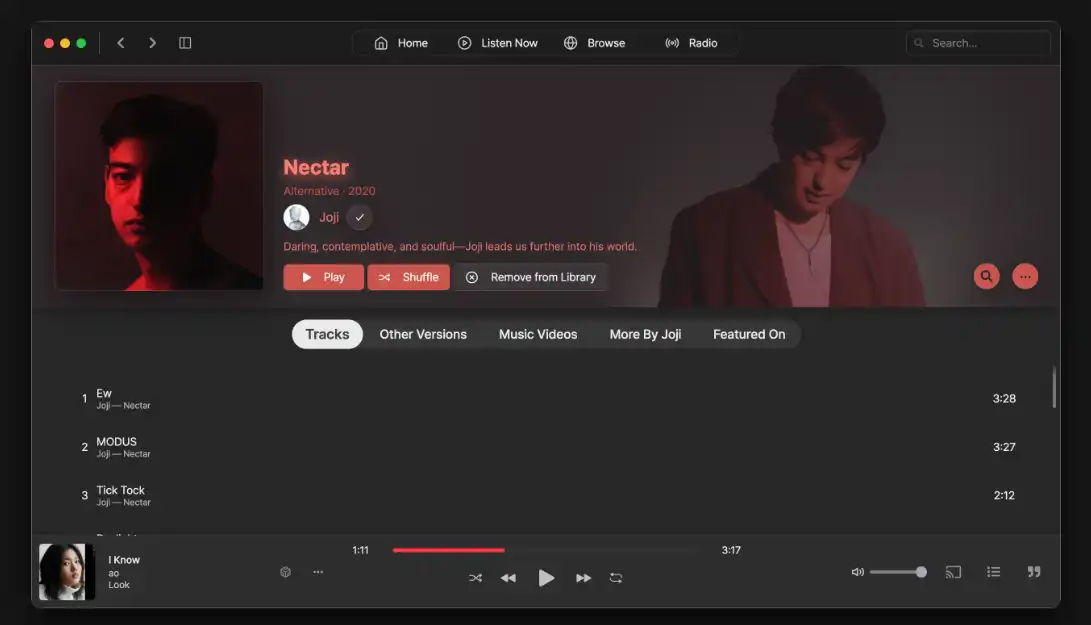Image resolution: width=1091 pixels, height=625 pixels.
Task: Click the Search field
Action: tap(978, 43)
